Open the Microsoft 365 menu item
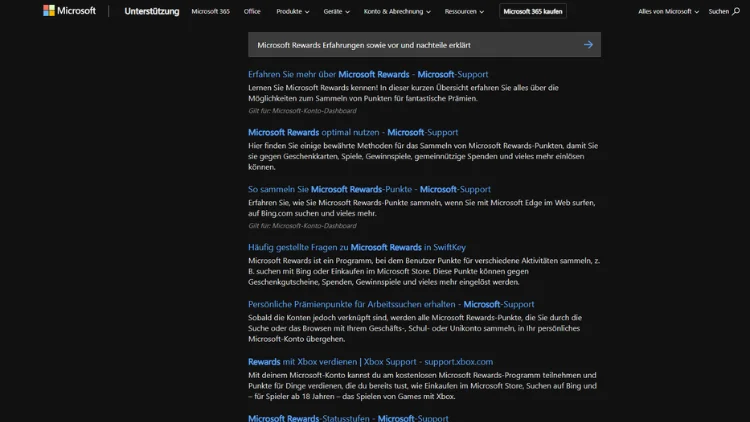 pos(210,11)
